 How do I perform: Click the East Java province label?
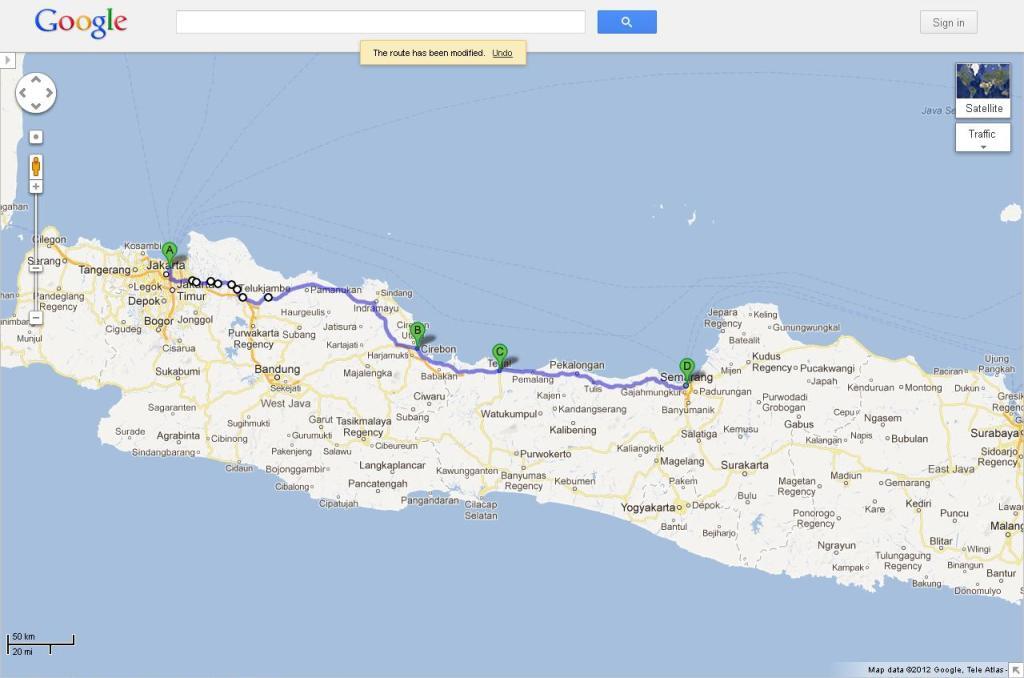coord(951,469)
